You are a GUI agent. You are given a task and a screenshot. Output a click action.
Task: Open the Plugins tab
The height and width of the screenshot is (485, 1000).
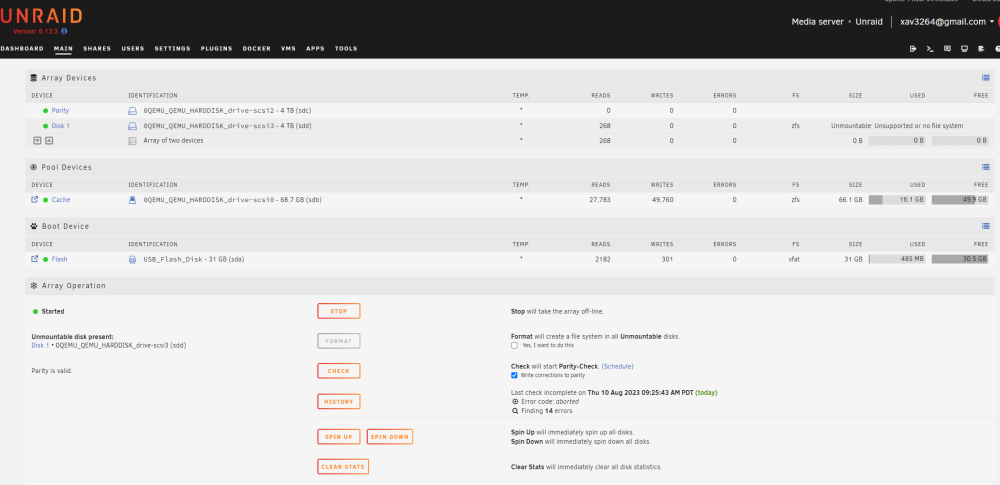point(216,48)
